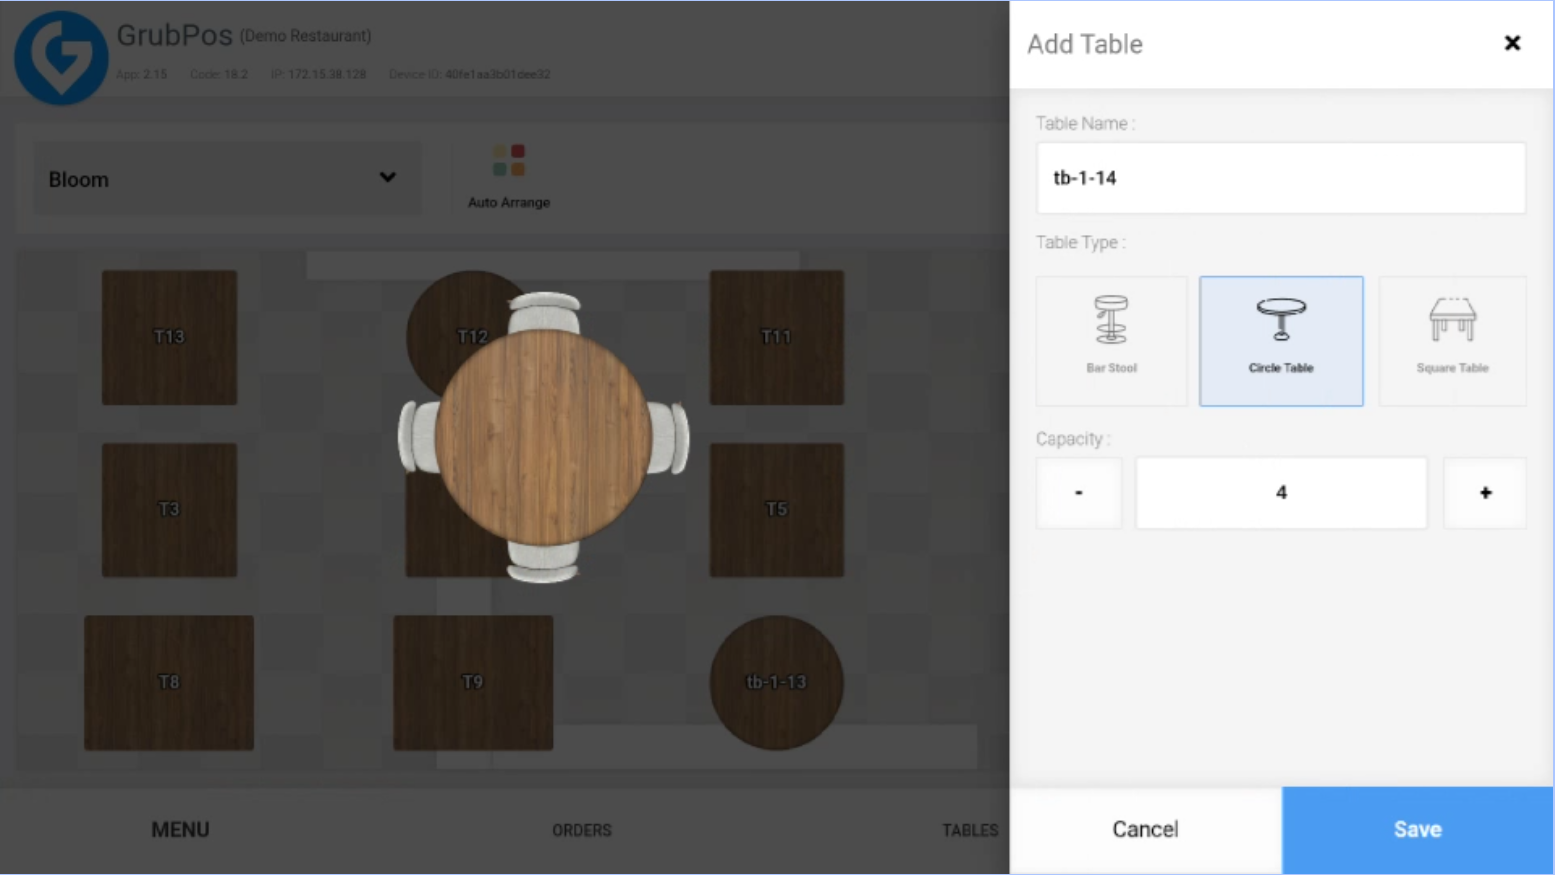Save the new table
The image size is (1555, 875).
point(1418,829)
